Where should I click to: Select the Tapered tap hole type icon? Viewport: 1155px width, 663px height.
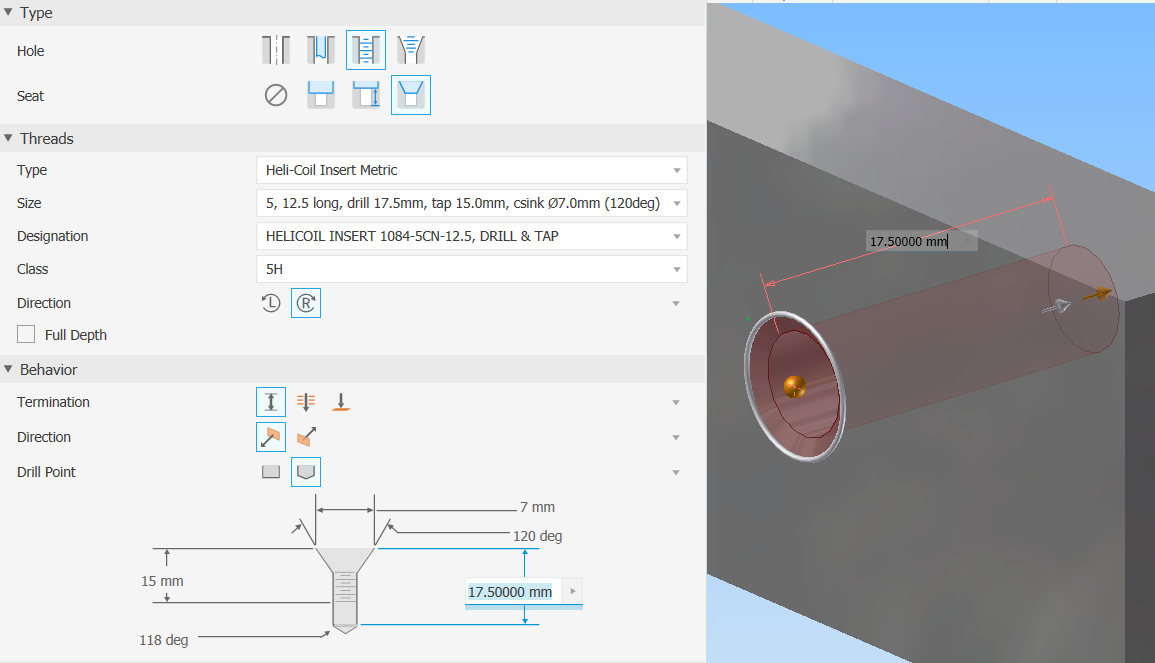point(410,49)
